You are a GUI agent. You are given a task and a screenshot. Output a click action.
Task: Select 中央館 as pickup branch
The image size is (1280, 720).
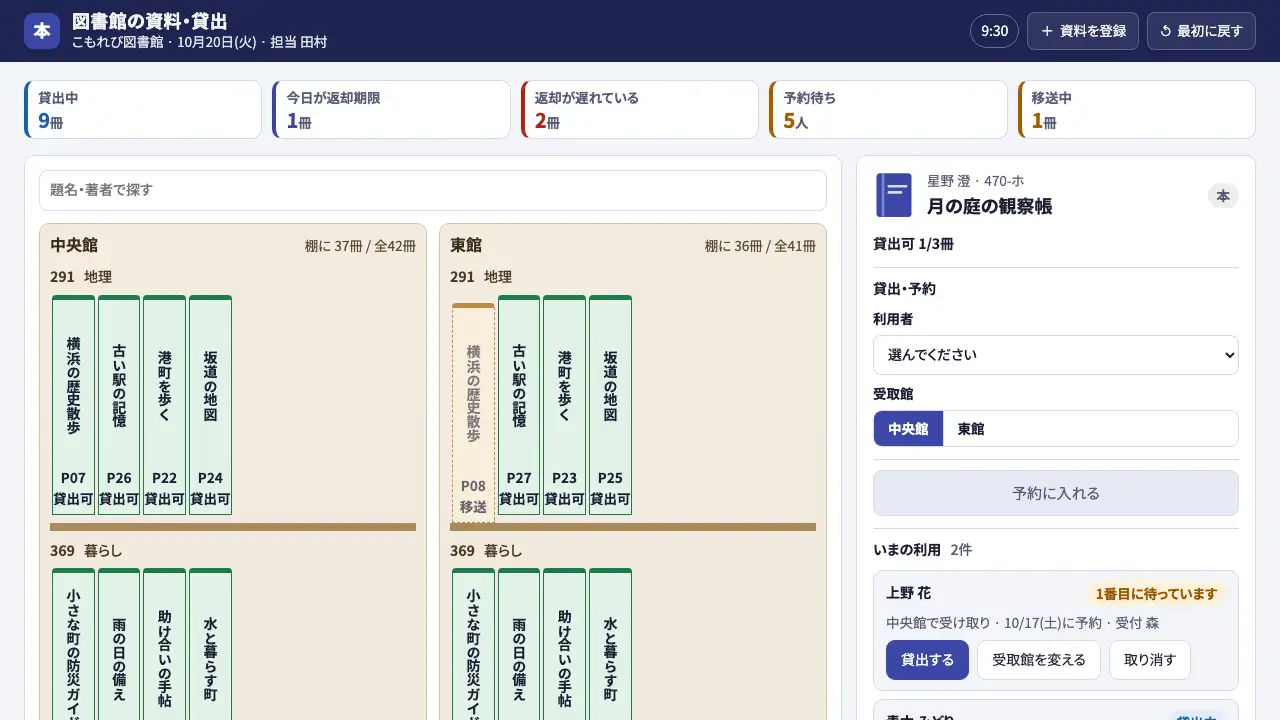point(909,429)
